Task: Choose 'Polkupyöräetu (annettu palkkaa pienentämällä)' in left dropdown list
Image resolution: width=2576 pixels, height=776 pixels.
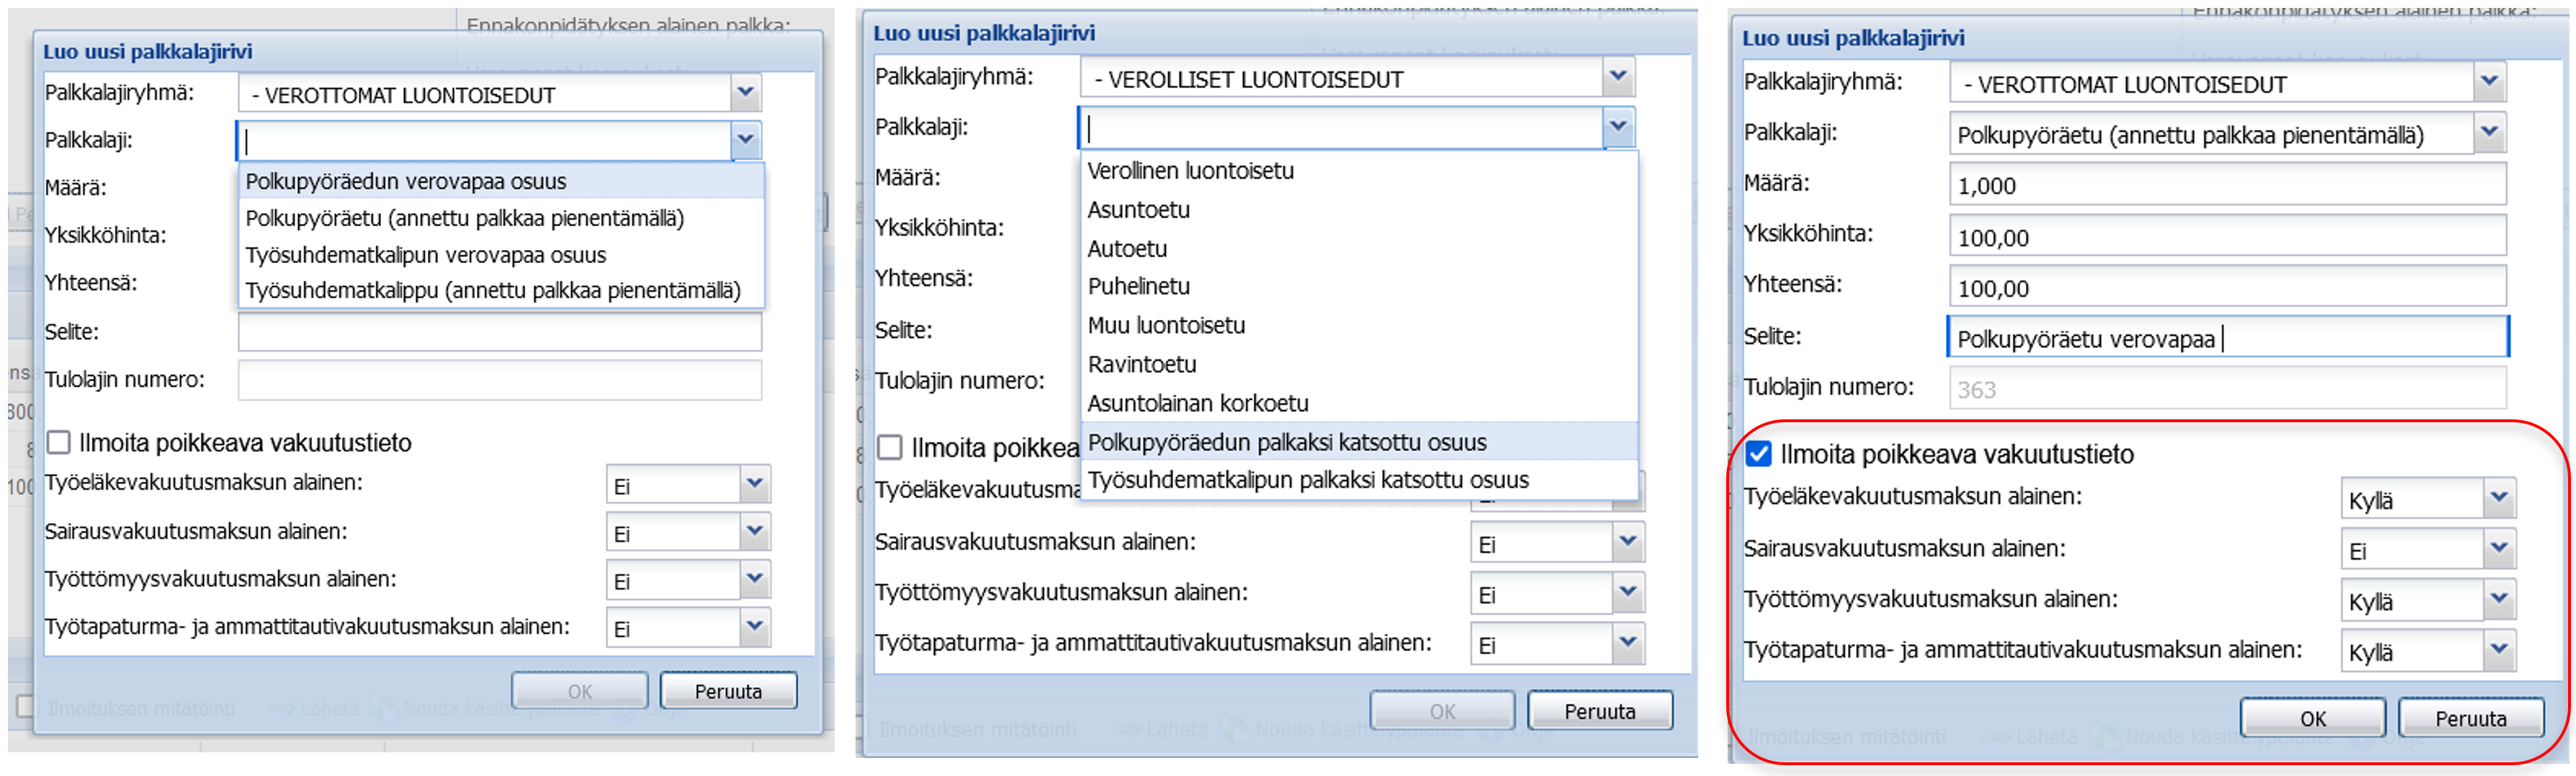Action: 501,218
